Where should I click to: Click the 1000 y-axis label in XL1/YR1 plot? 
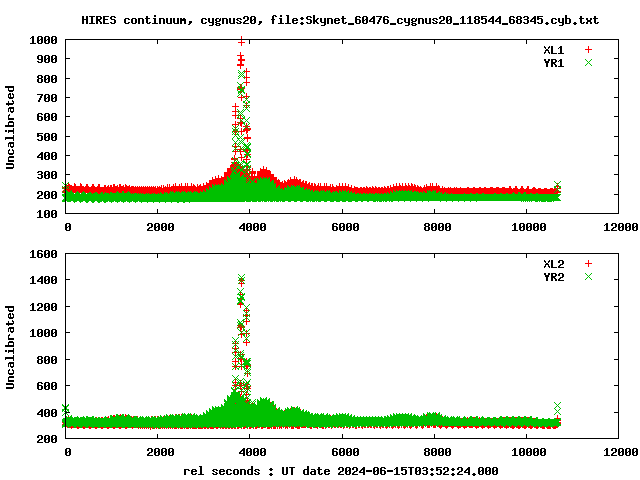[x=43, y=40]
